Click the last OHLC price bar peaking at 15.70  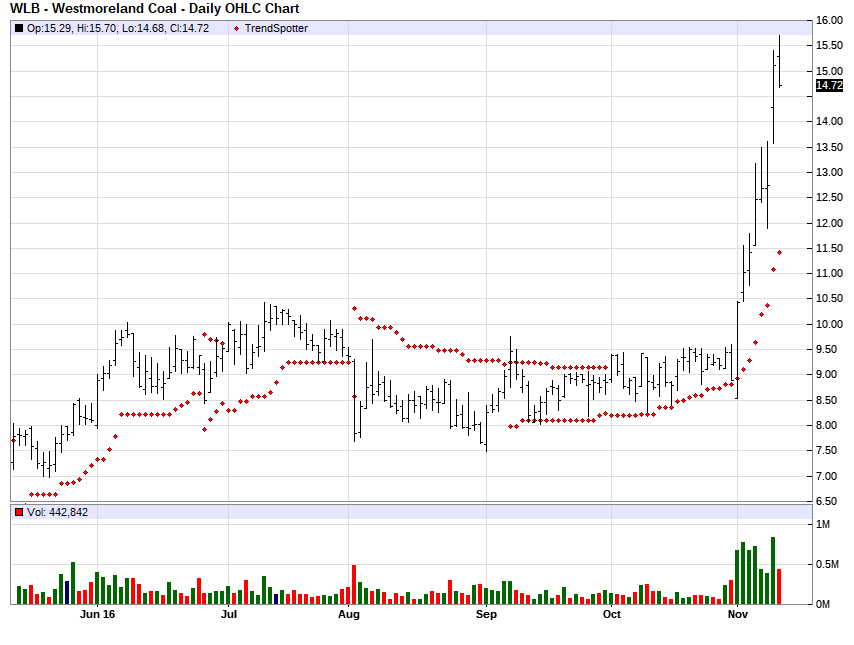pyautogui.click(x=779, y=61)
